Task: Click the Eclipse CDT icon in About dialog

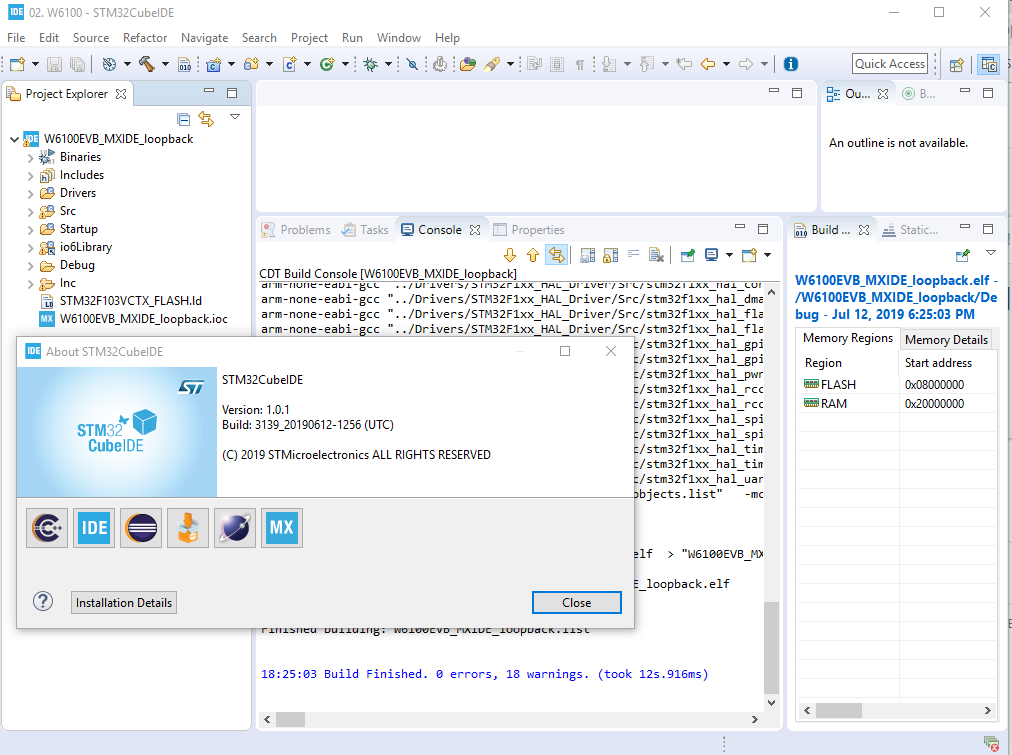Action: (x=47, y=528)
